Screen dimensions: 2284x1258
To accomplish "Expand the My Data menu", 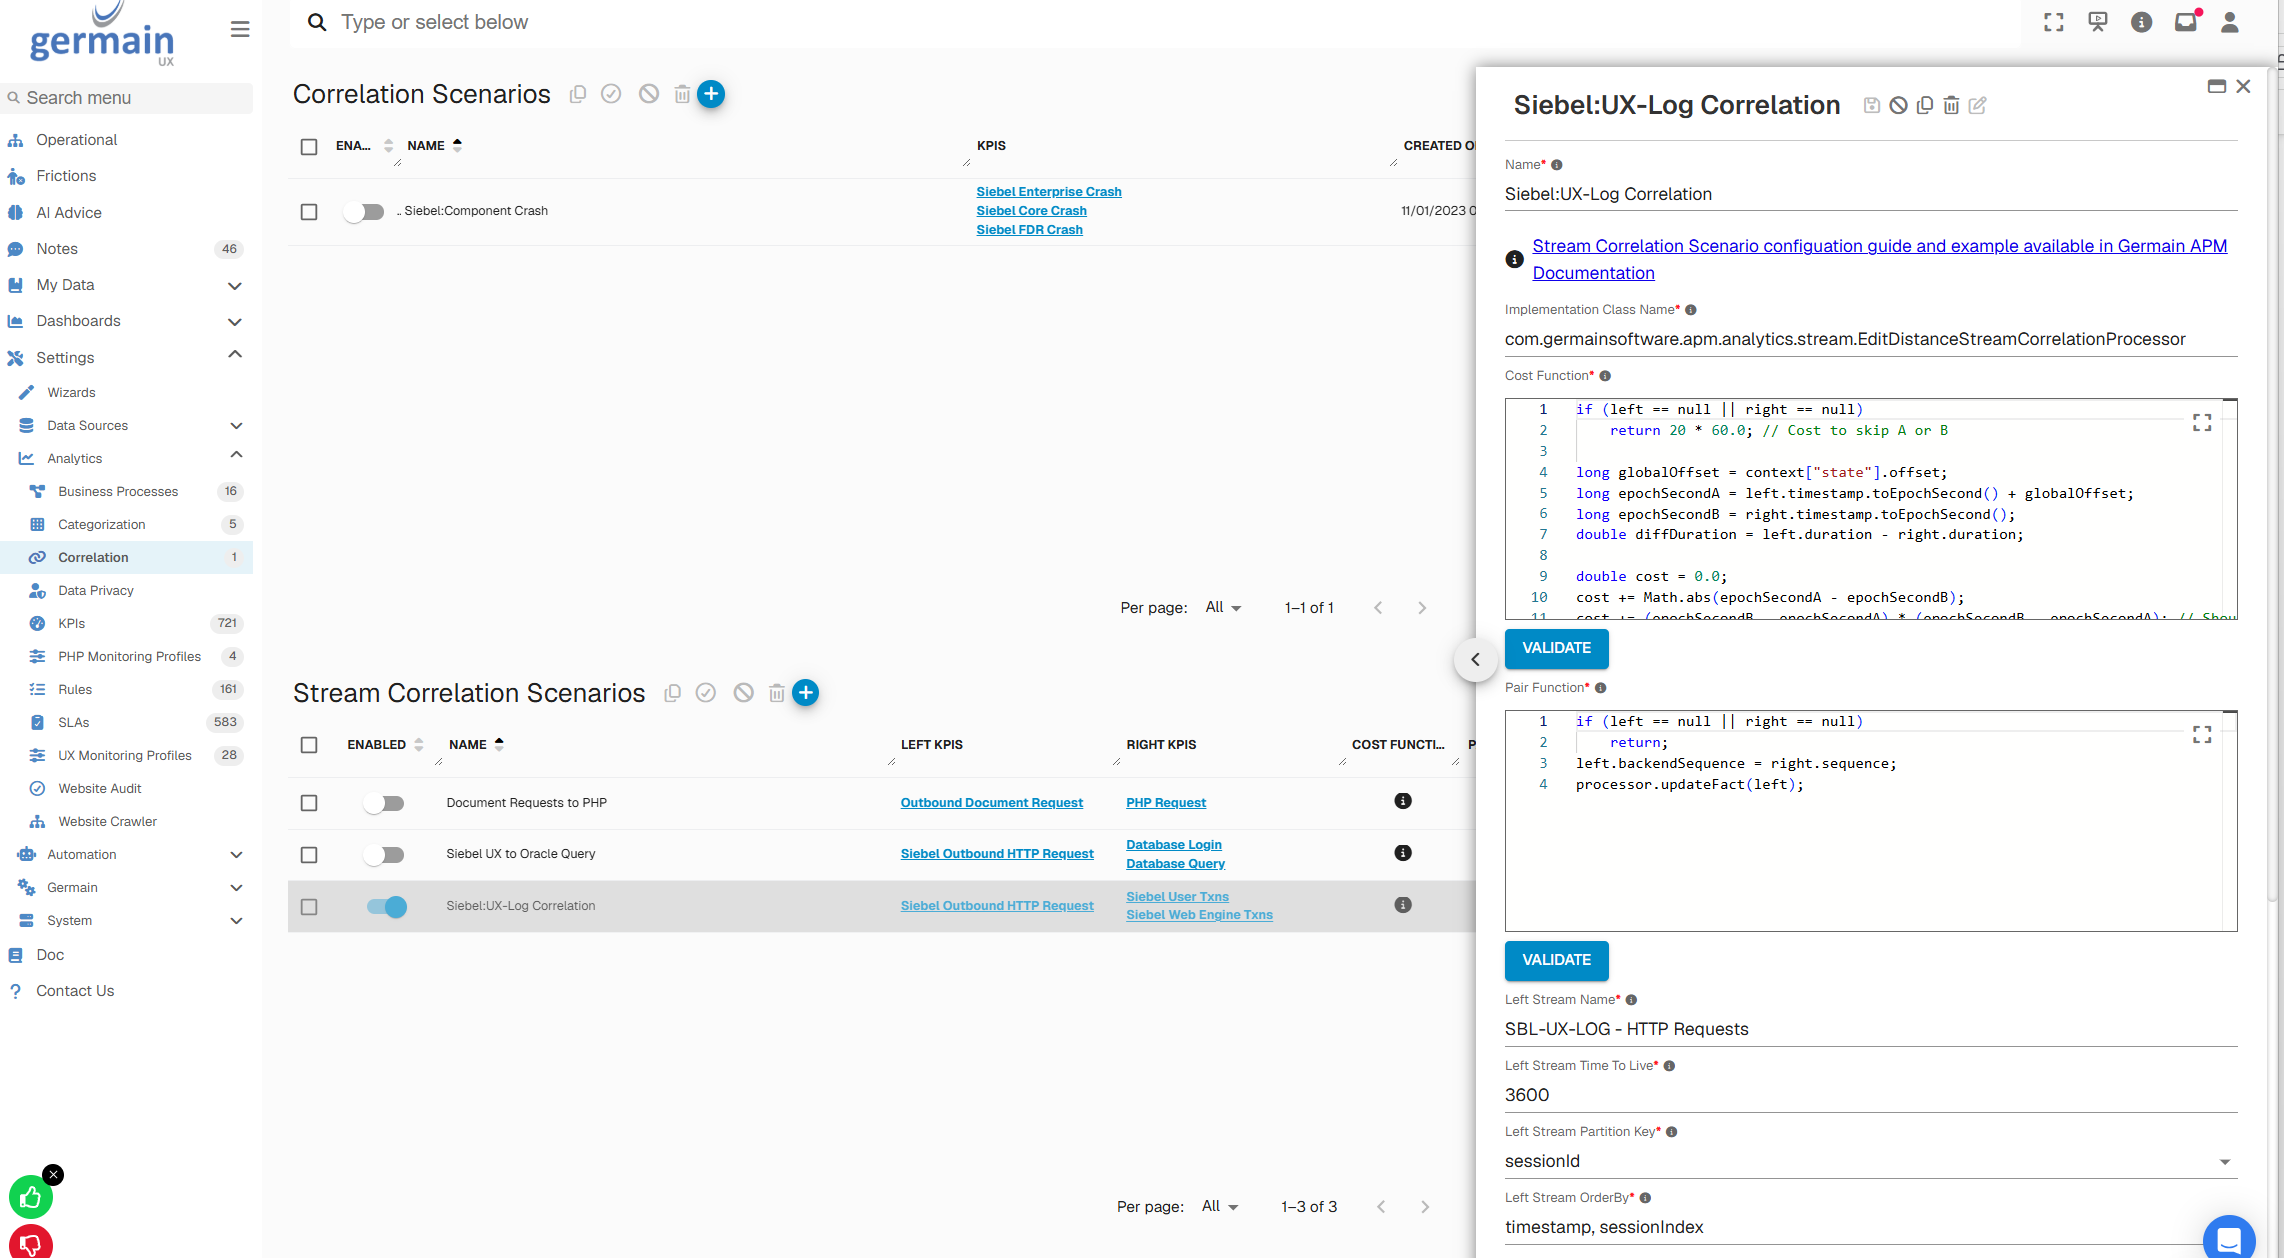I will [x=126, y=285].
